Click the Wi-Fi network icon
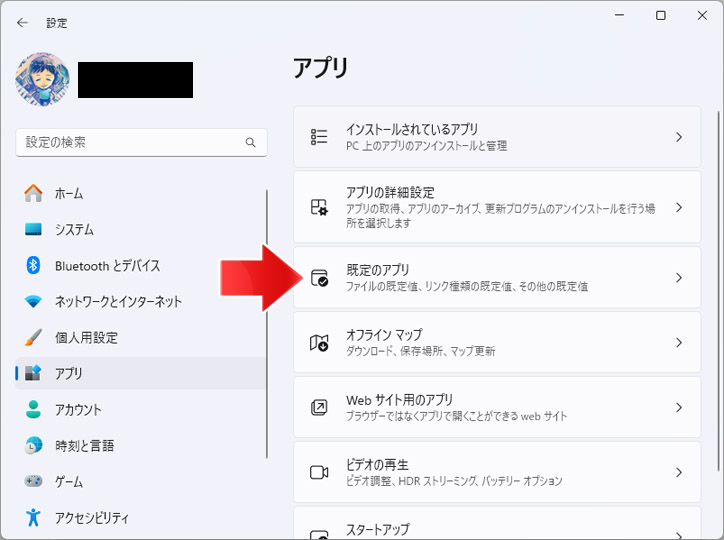This screenshot has width=724, height=540. (x=33, y=301)
